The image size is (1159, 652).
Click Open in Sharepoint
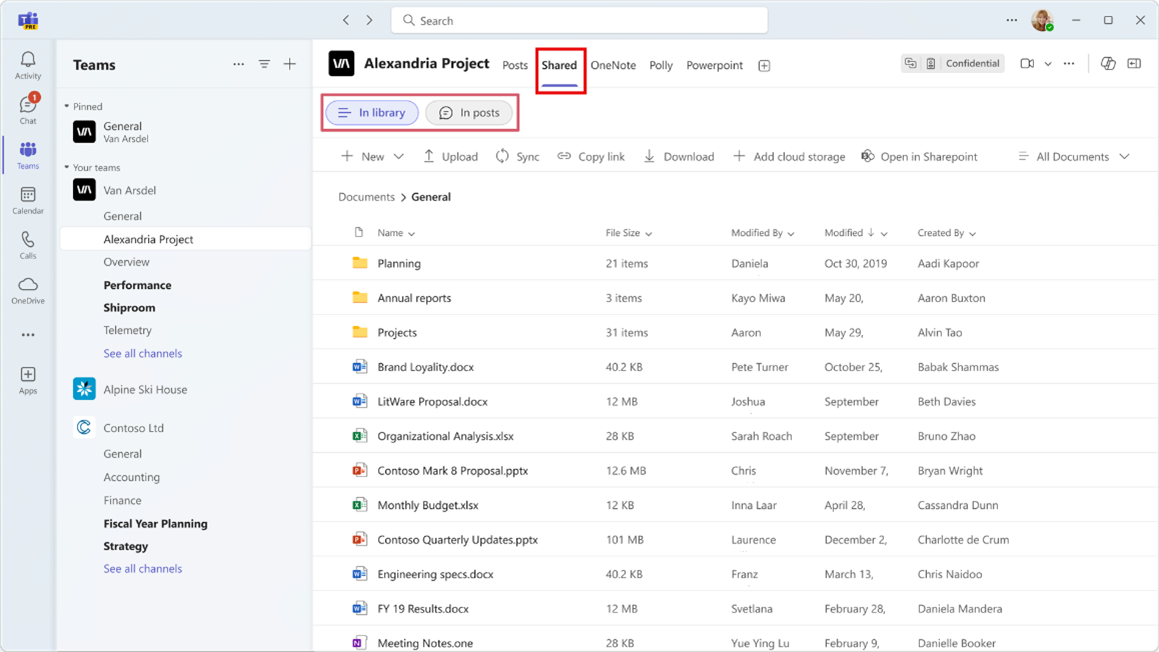point(919,156)
